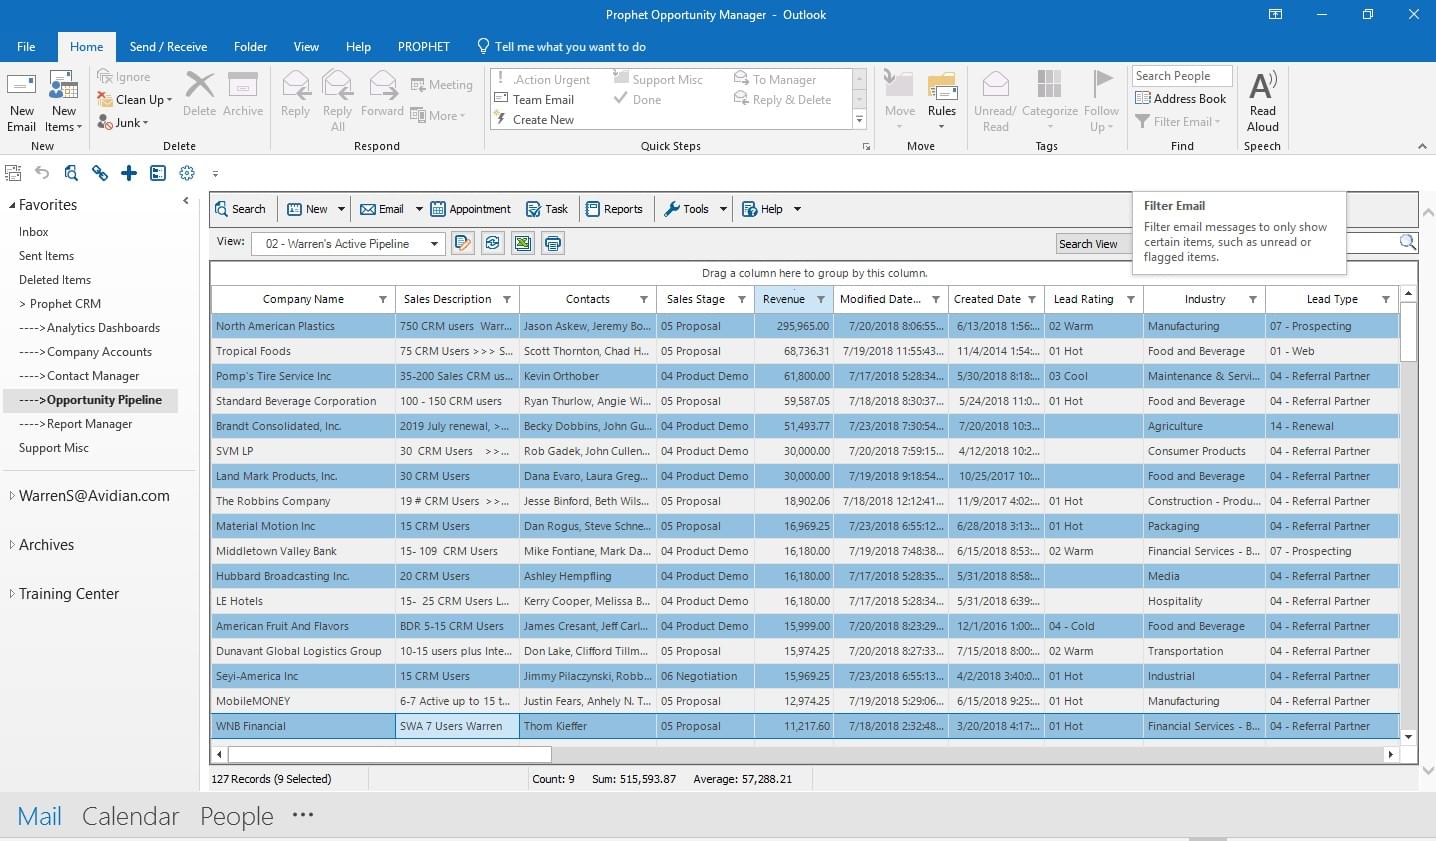The image size is (1436, 841).
Task: Click the Categorize color grid icon
Action: (x=1049, y=85)
